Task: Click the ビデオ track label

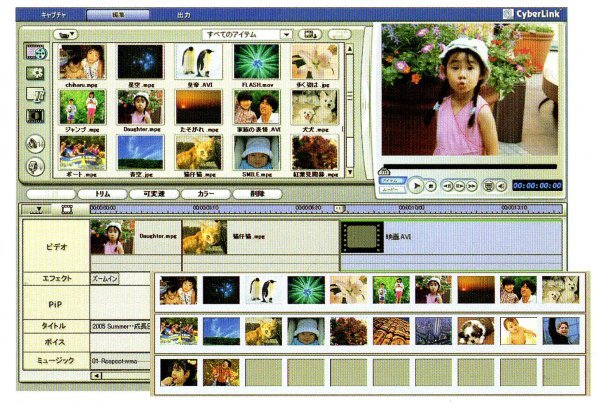Action: point(56,247)
